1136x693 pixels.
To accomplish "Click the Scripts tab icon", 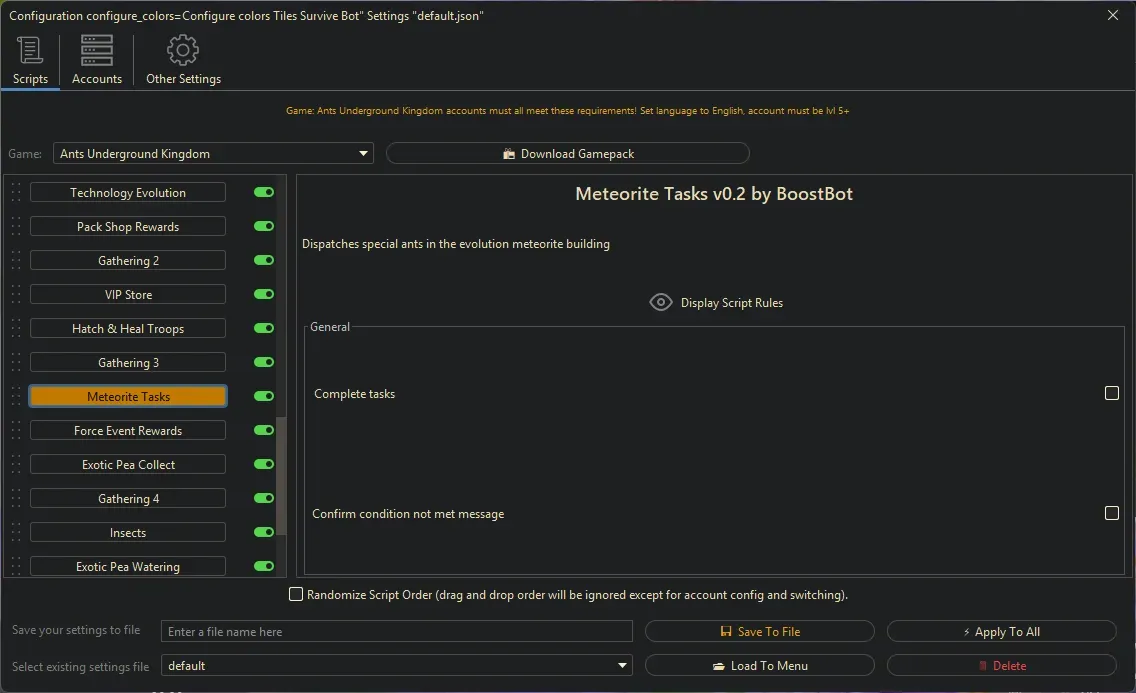I will point(29,49).
